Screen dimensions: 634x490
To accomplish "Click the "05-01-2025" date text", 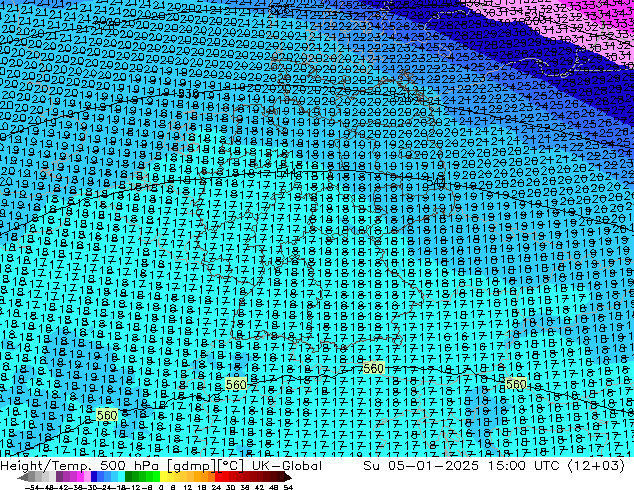I will pos(433,466).
